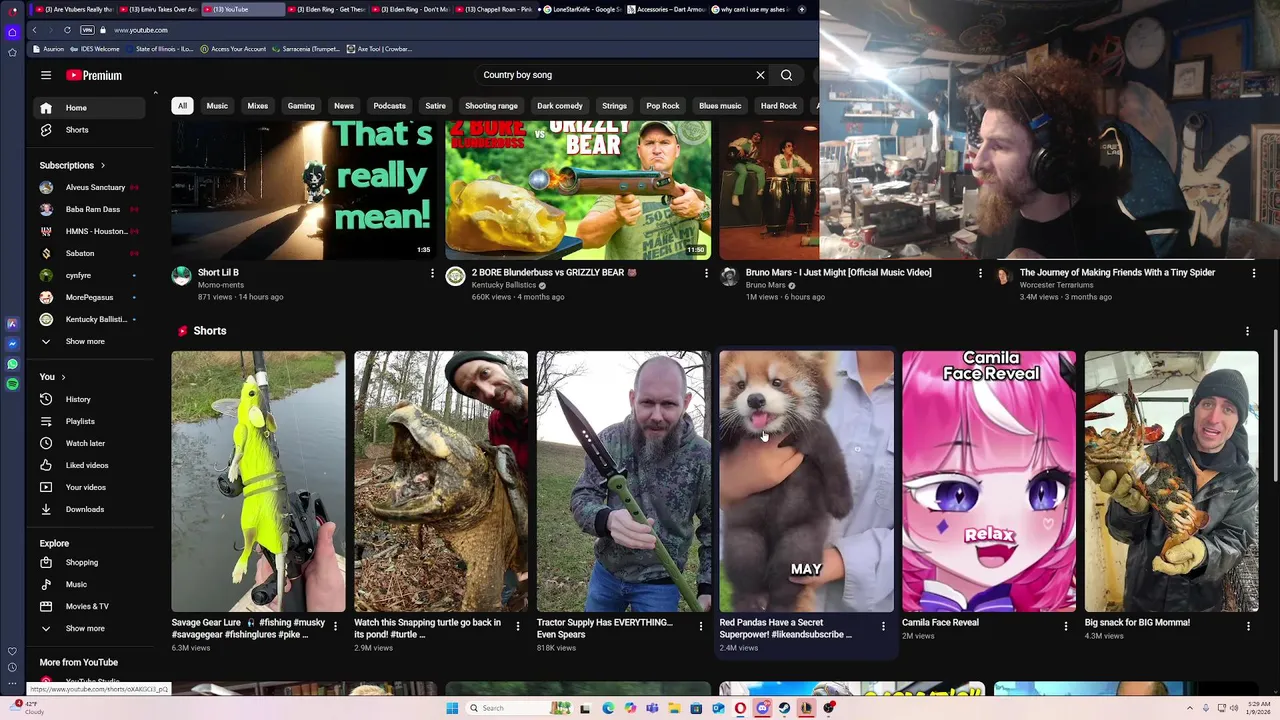1280x720 pixels.
Task: Open Sabaton channel subscription
Action: coord(91,253)
